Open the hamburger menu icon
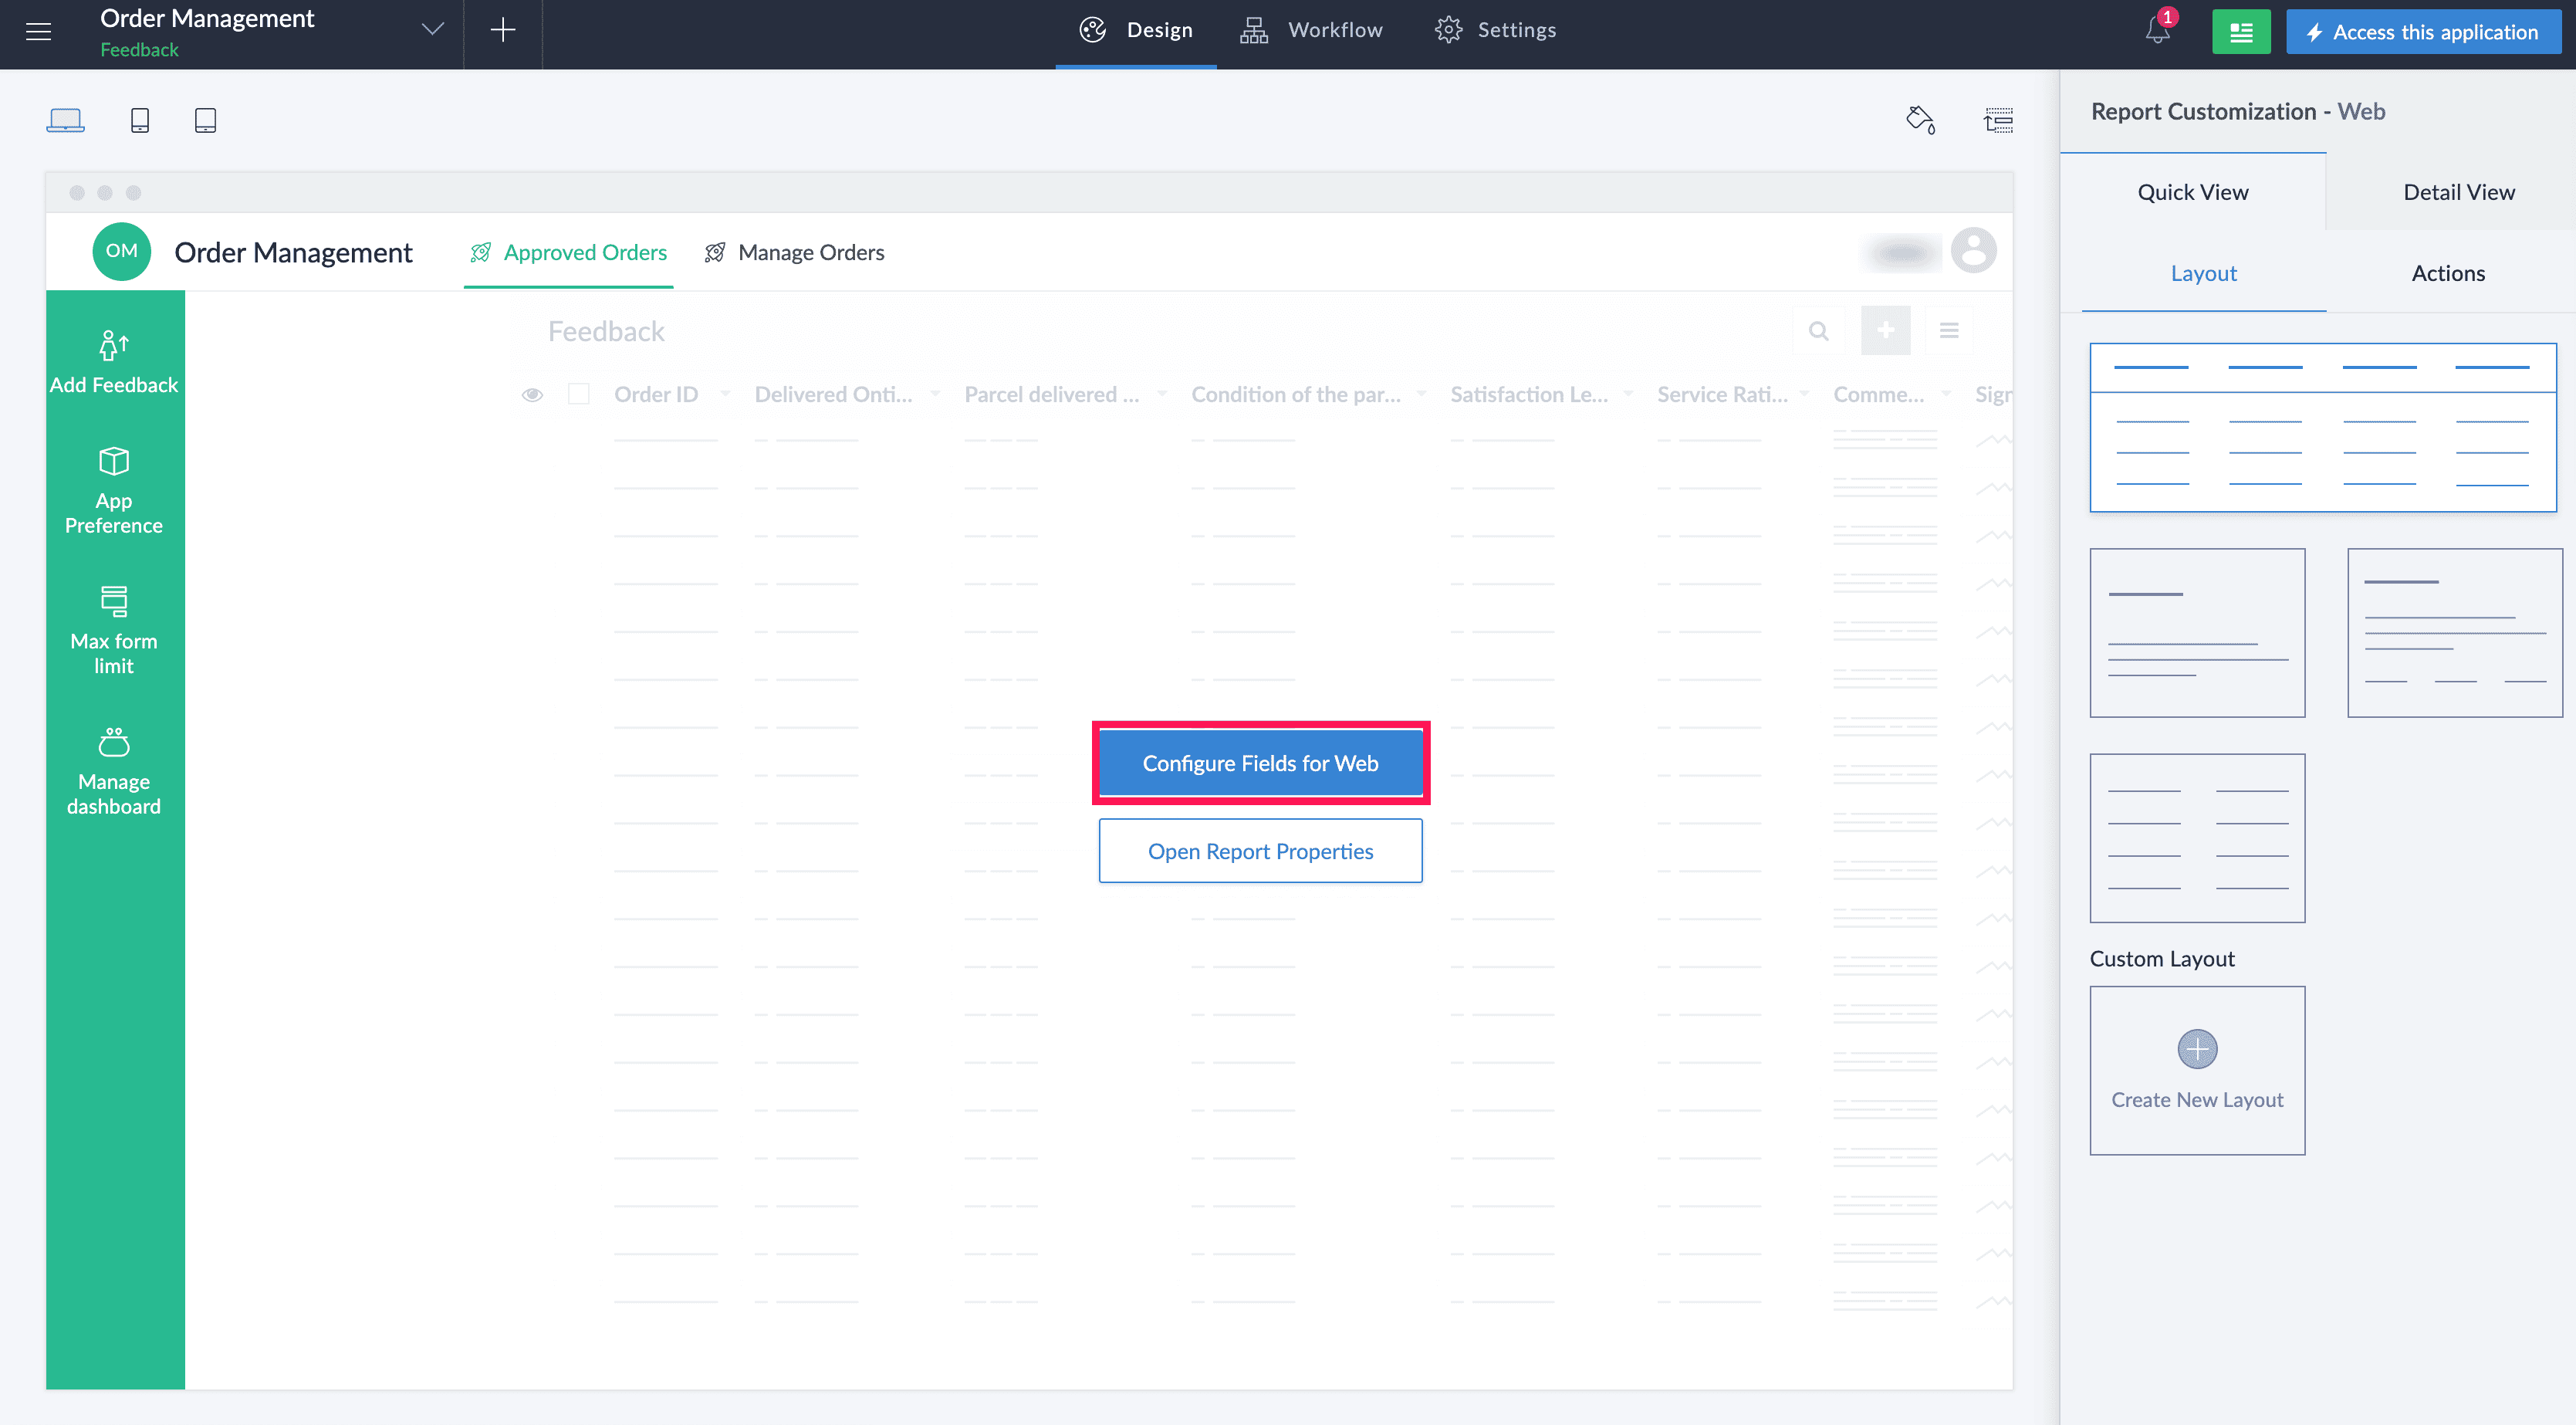The image size is (2576, 1425). [x=38, y=31]
